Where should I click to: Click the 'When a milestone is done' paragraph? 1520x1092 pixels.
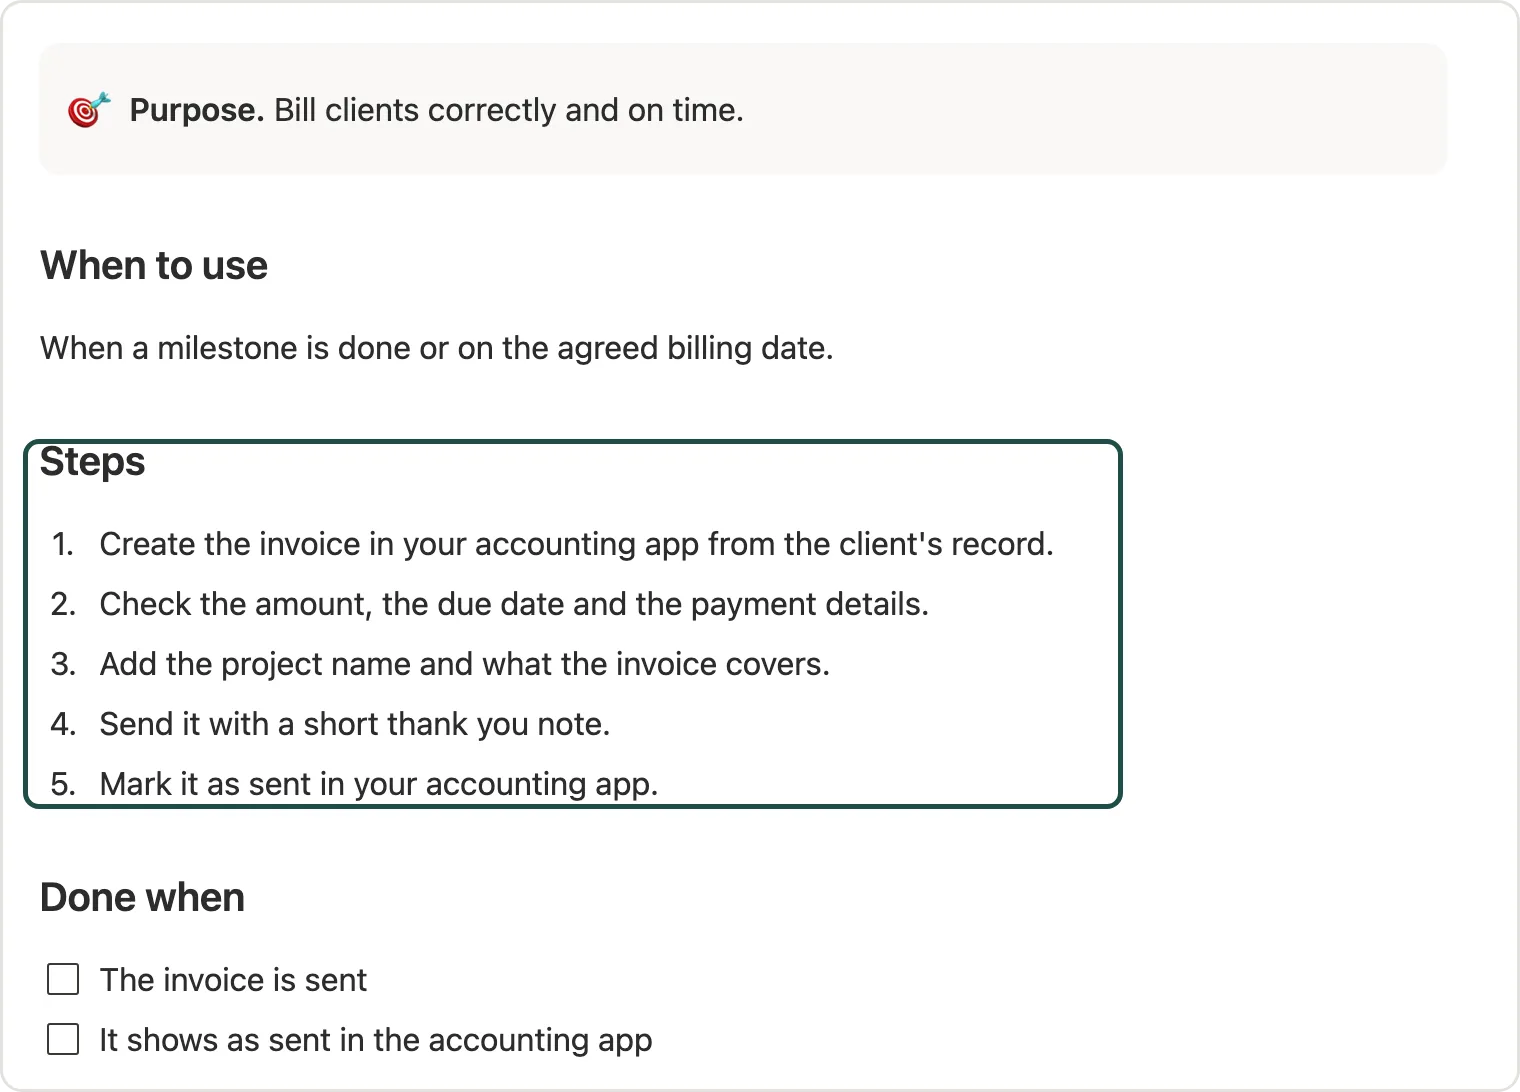pos(436,348)
